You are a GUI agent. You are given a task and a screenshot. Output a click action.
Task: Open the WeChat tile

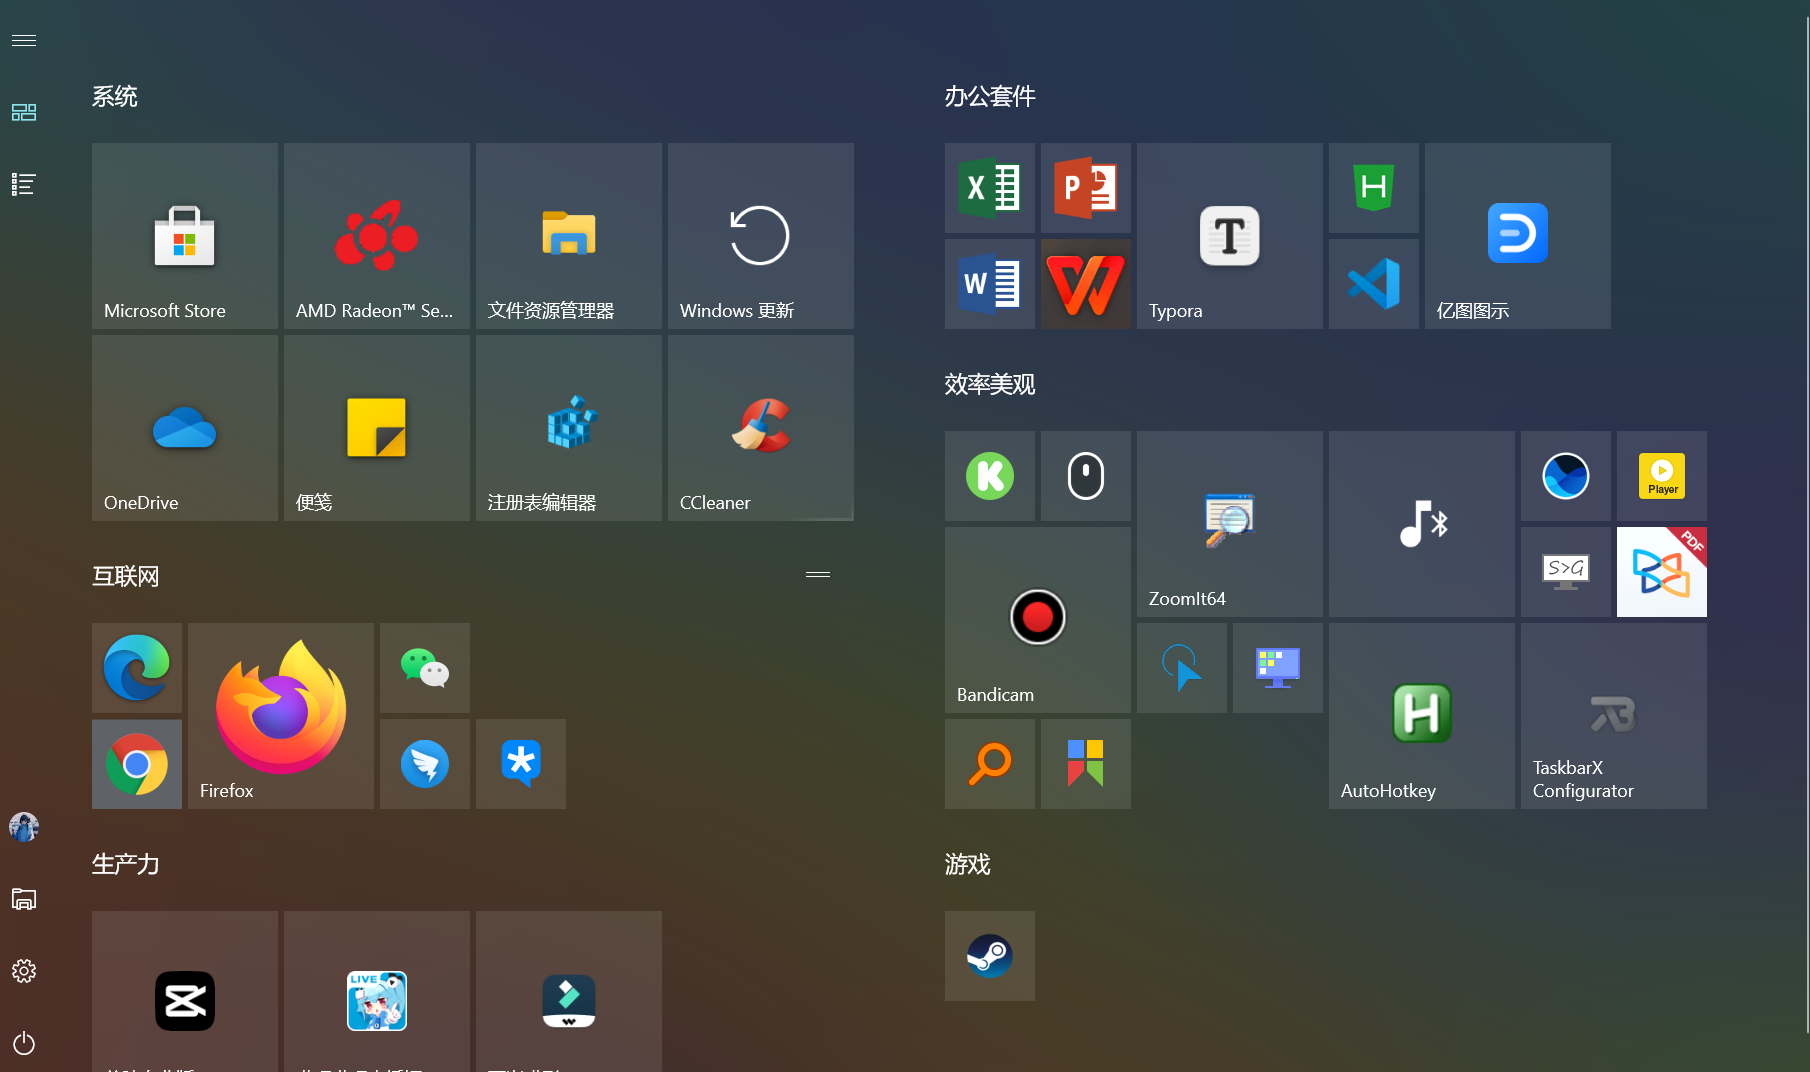(425, 668)
